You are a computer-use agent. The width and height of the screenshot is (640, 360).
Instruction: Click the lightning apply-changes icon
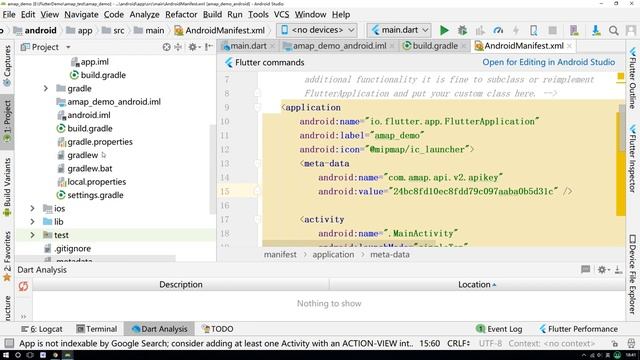516,30
